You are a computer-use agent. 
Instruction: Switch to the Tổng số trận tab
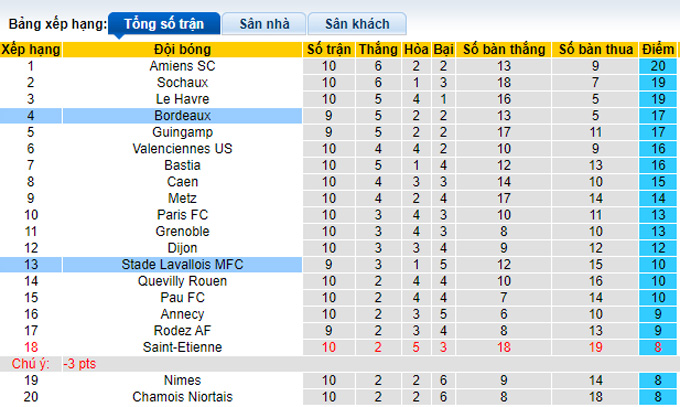click(x=164, y=23)
